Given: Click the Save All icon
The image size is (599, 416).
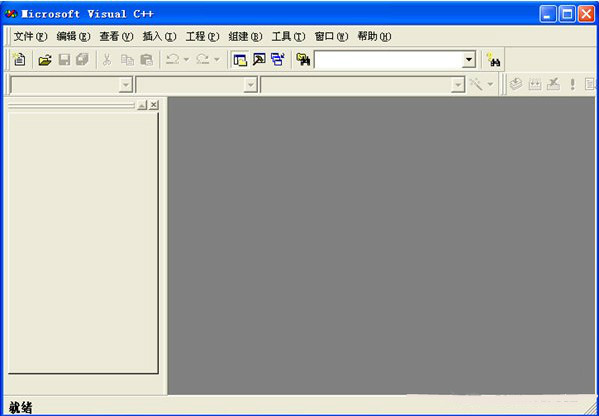Looking at the screenshot, I should (82, 60).
